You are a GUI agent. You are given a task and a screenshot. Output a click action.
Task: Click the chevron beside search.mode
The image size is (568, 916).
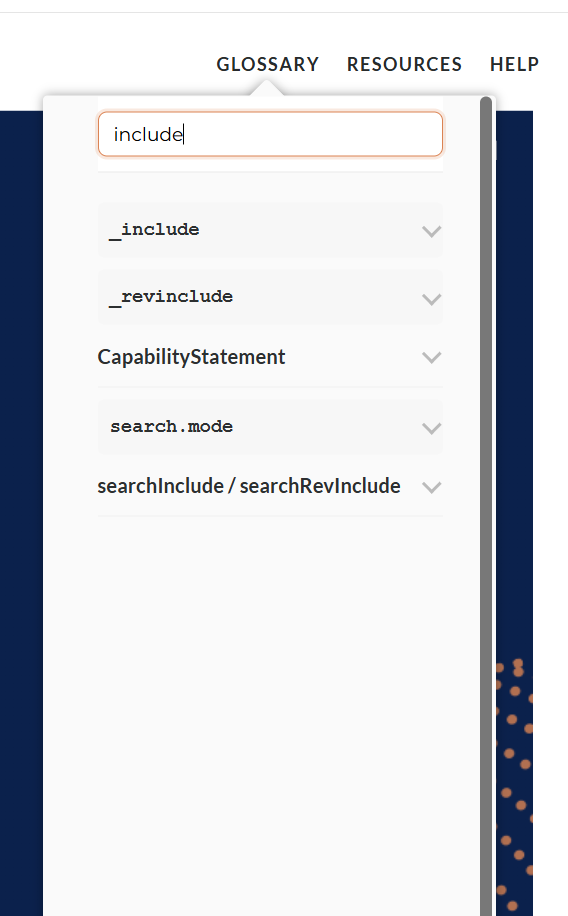coord(431,428)
